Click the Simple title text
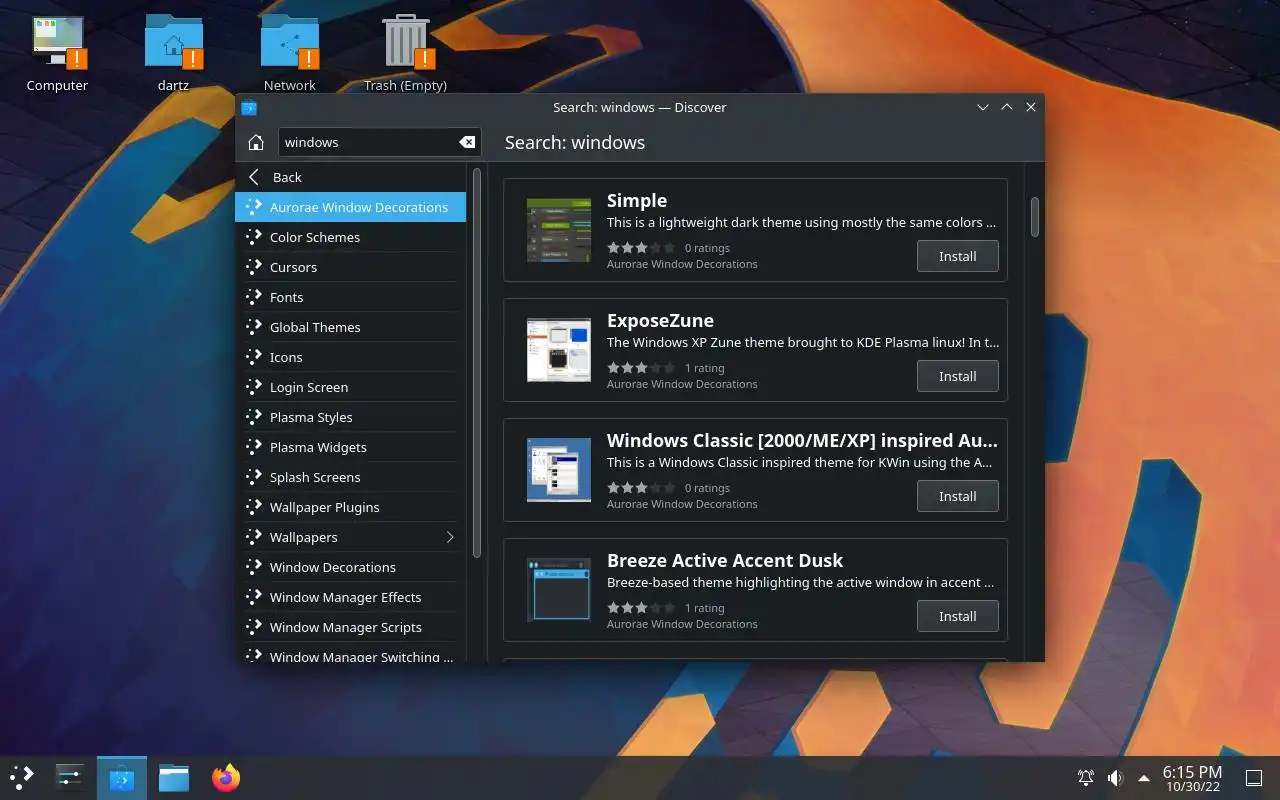 pos(637,200)
